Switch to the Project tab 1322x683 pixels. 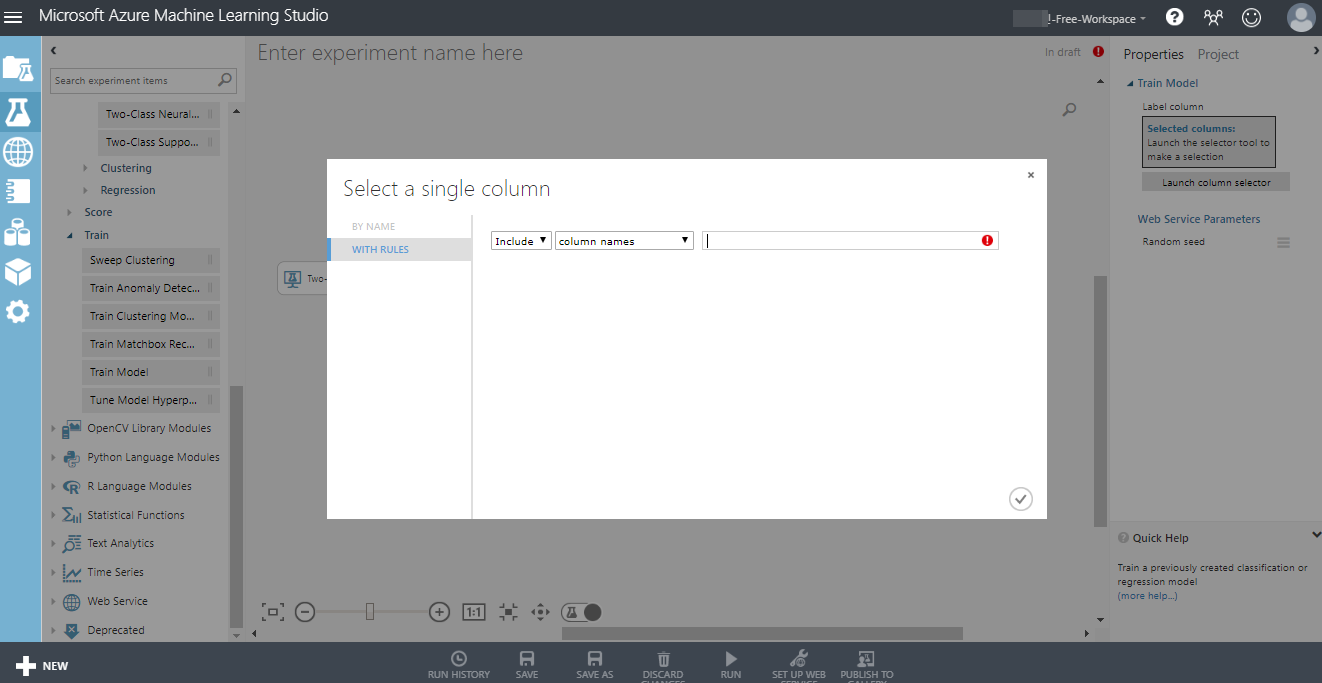point(1218,54)
